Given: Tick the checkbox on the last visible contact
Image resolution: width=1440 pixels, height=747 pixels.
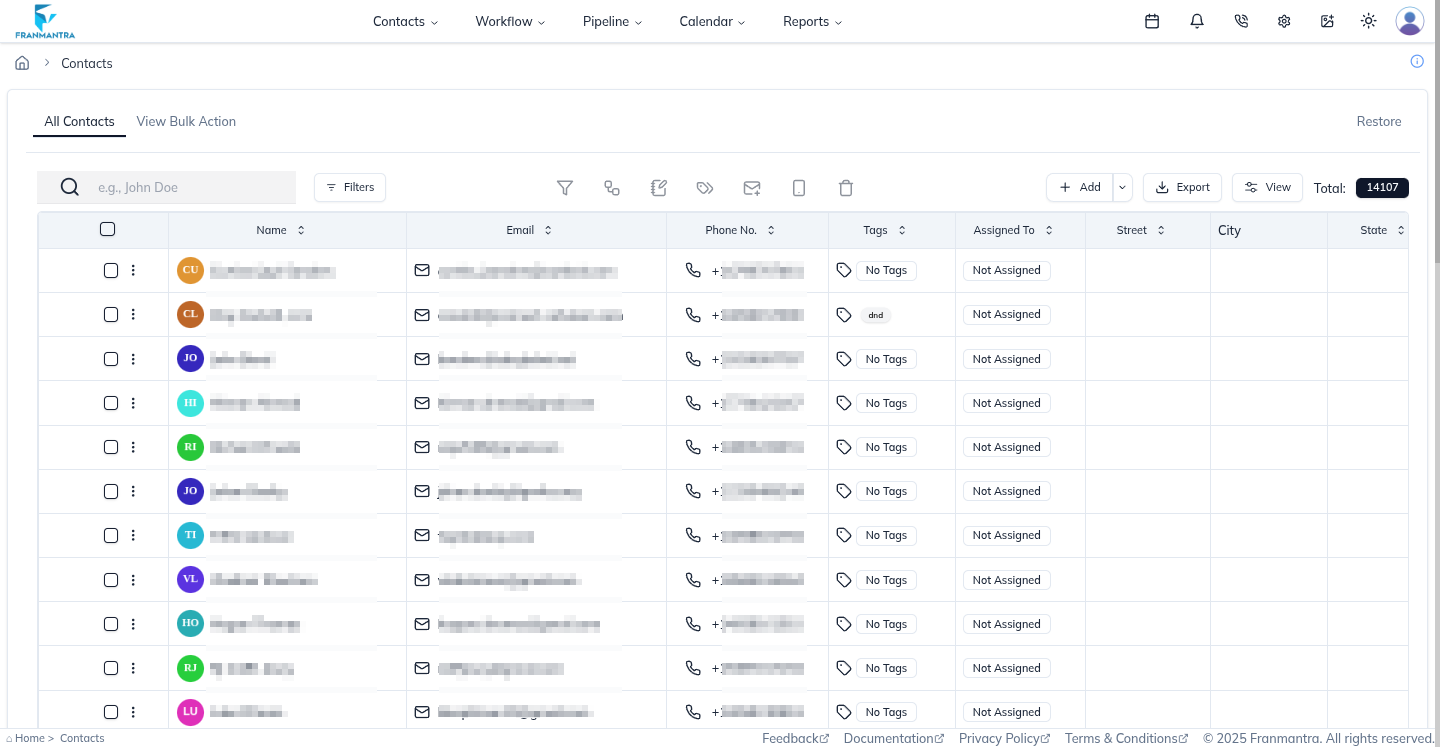Looking at the screenshot, I should (111, 711).
